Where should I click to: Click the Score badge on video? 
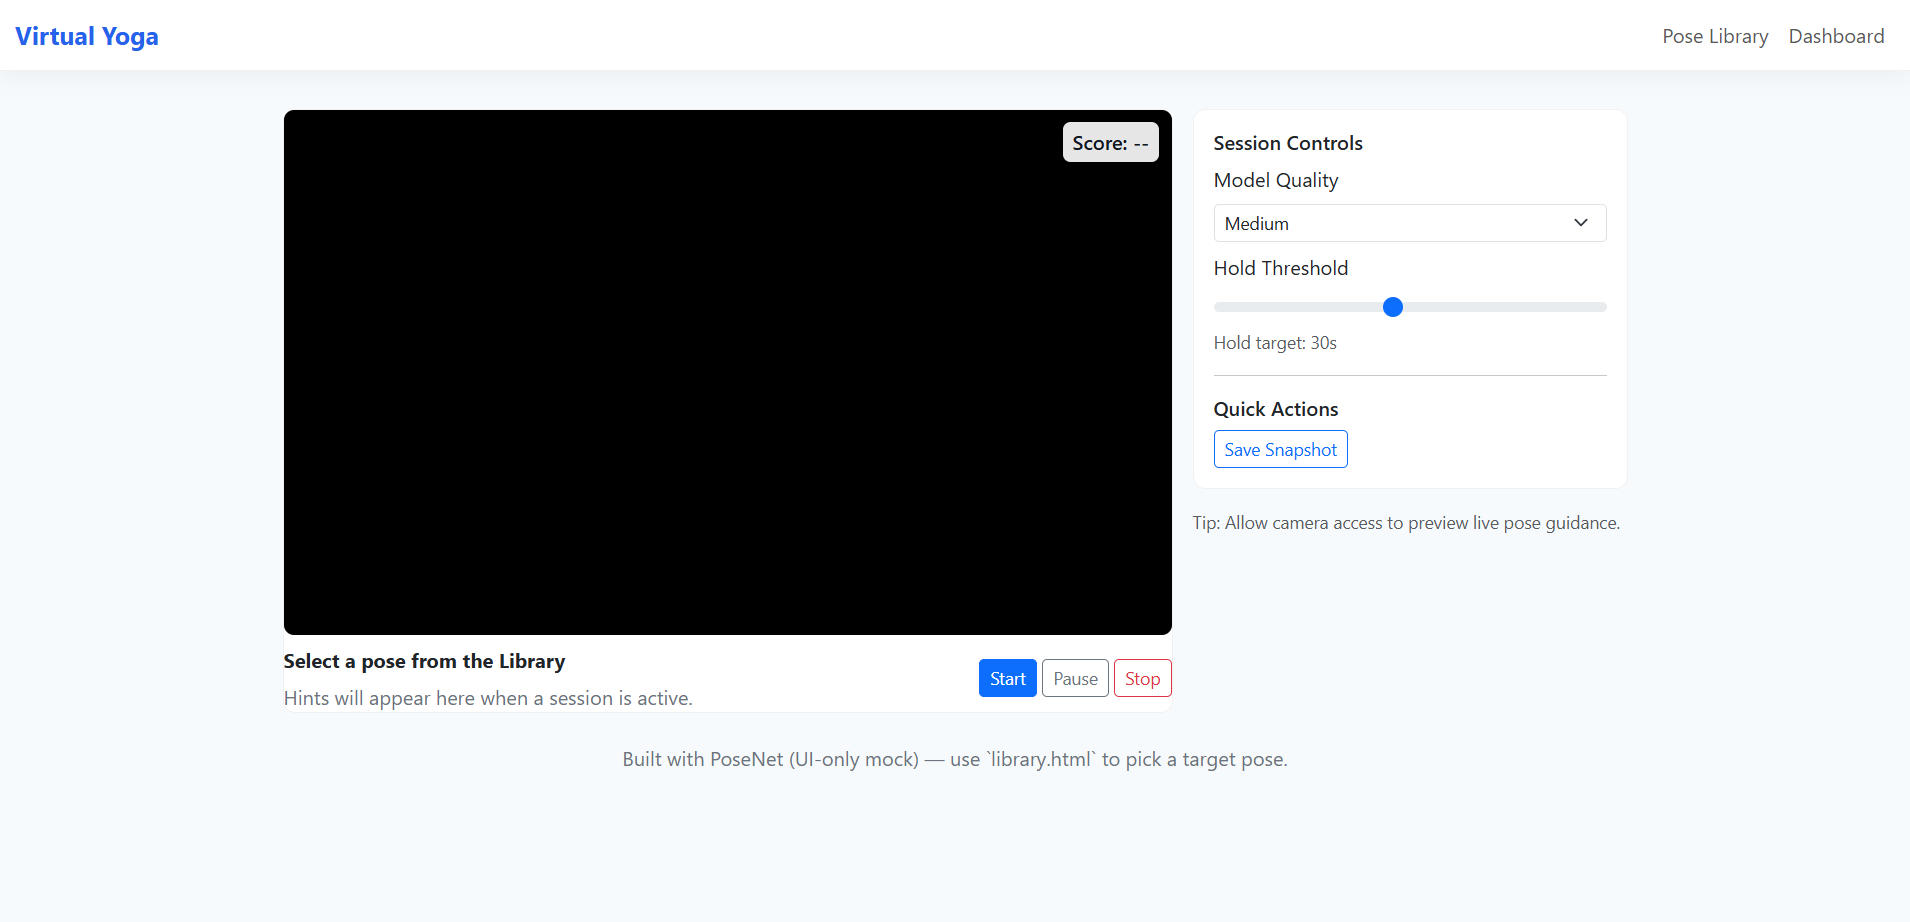tap(1110, 142)
